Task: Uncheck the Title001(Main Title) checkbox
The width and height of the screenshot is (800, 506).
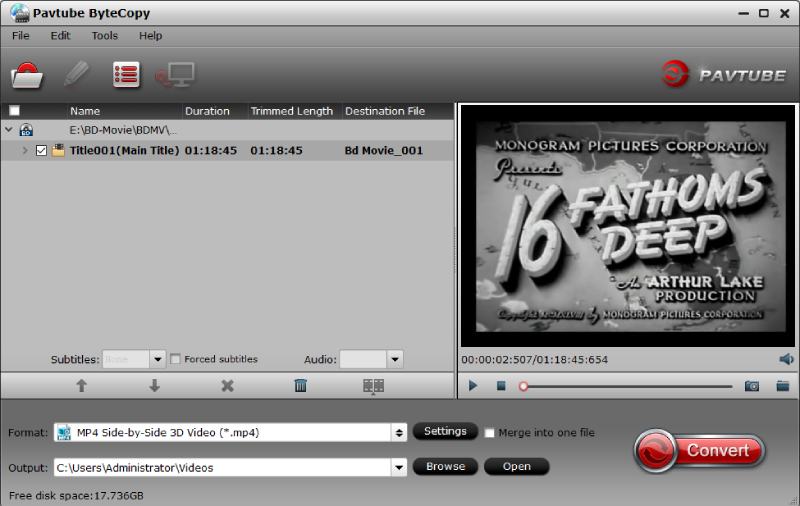Action: (x=41, y=150)
